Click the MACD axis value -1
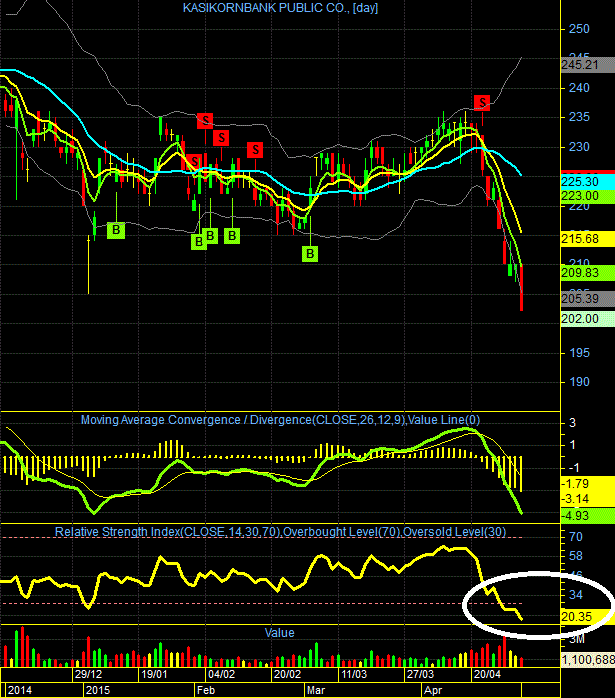Image resolution: width=615 pixels, height=698 pixels. [573, 468]
